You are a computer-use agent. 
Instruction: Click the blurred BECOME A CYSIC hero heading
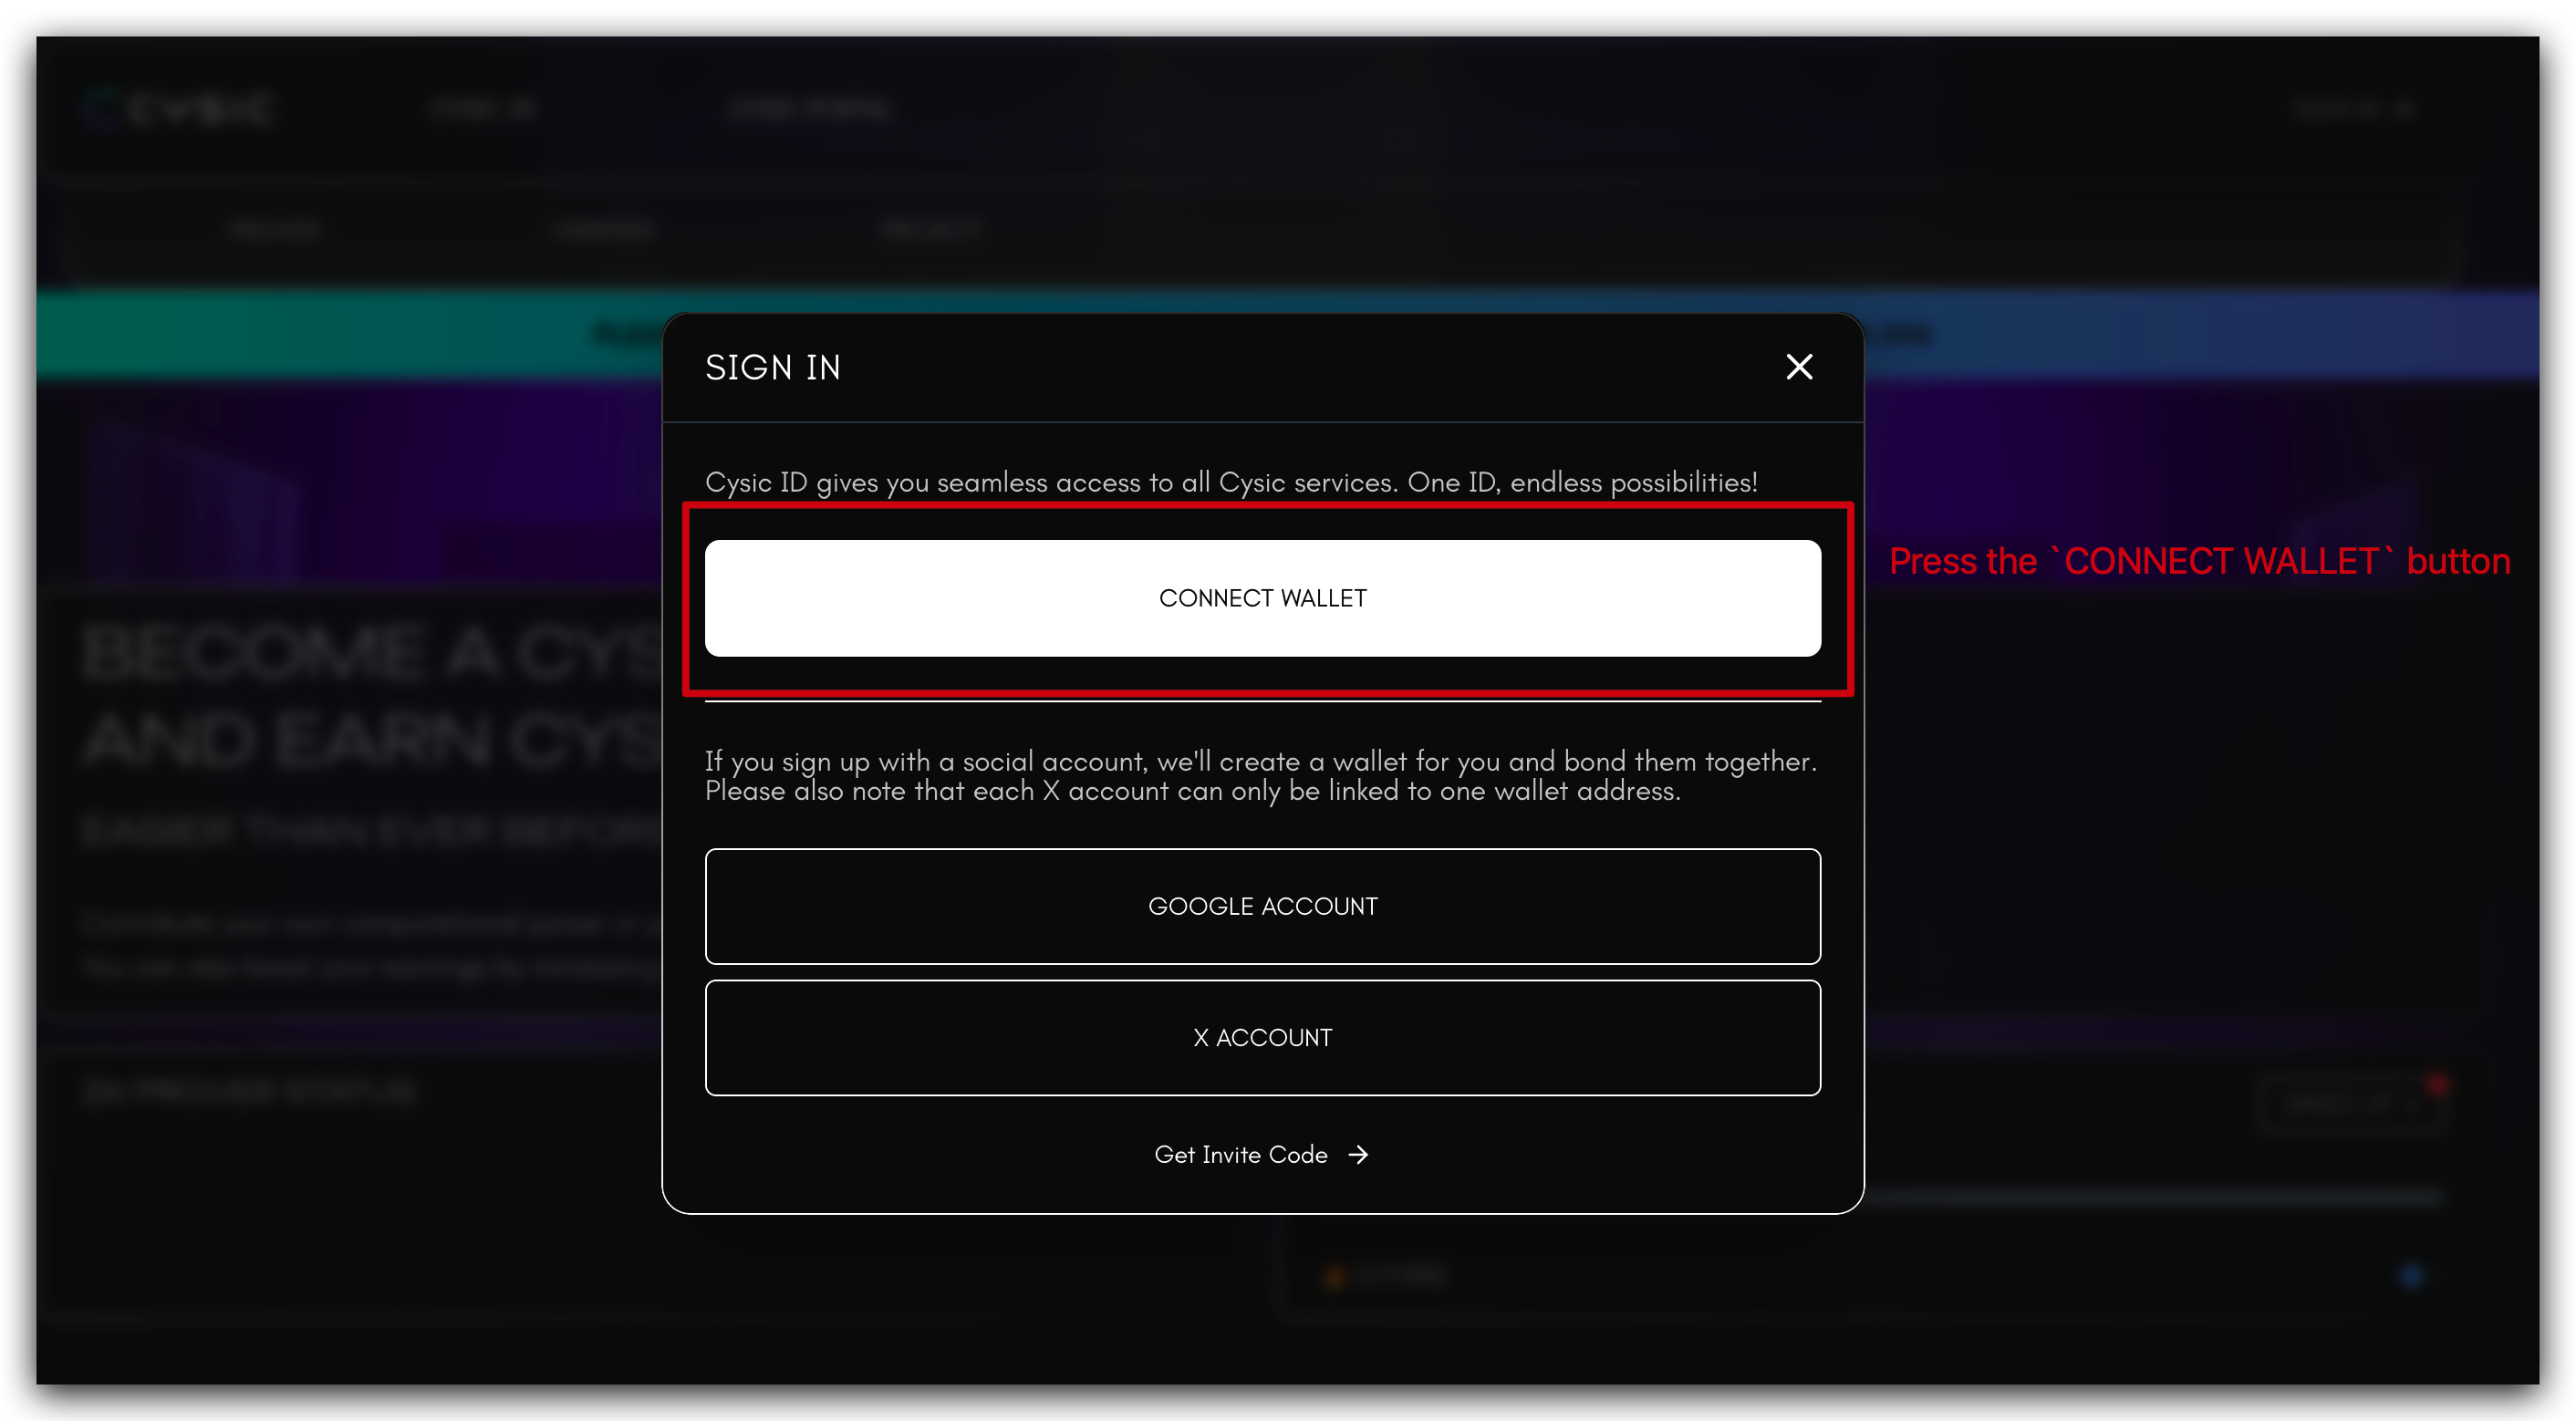[x=372, y=695]
